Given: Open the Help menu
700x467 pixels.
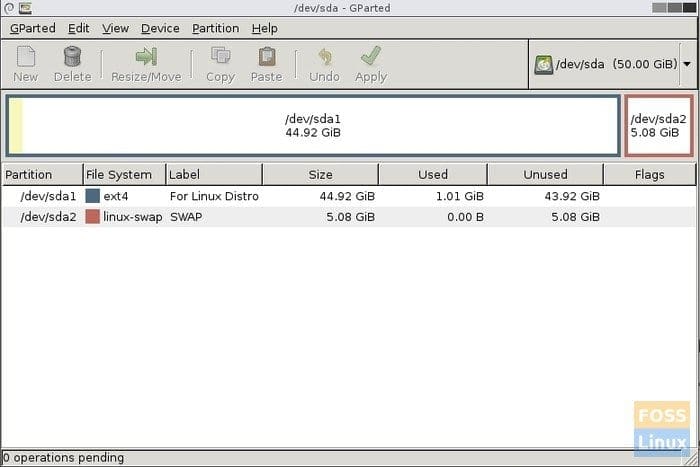Looking at the screenshot, I should (265, 29).
